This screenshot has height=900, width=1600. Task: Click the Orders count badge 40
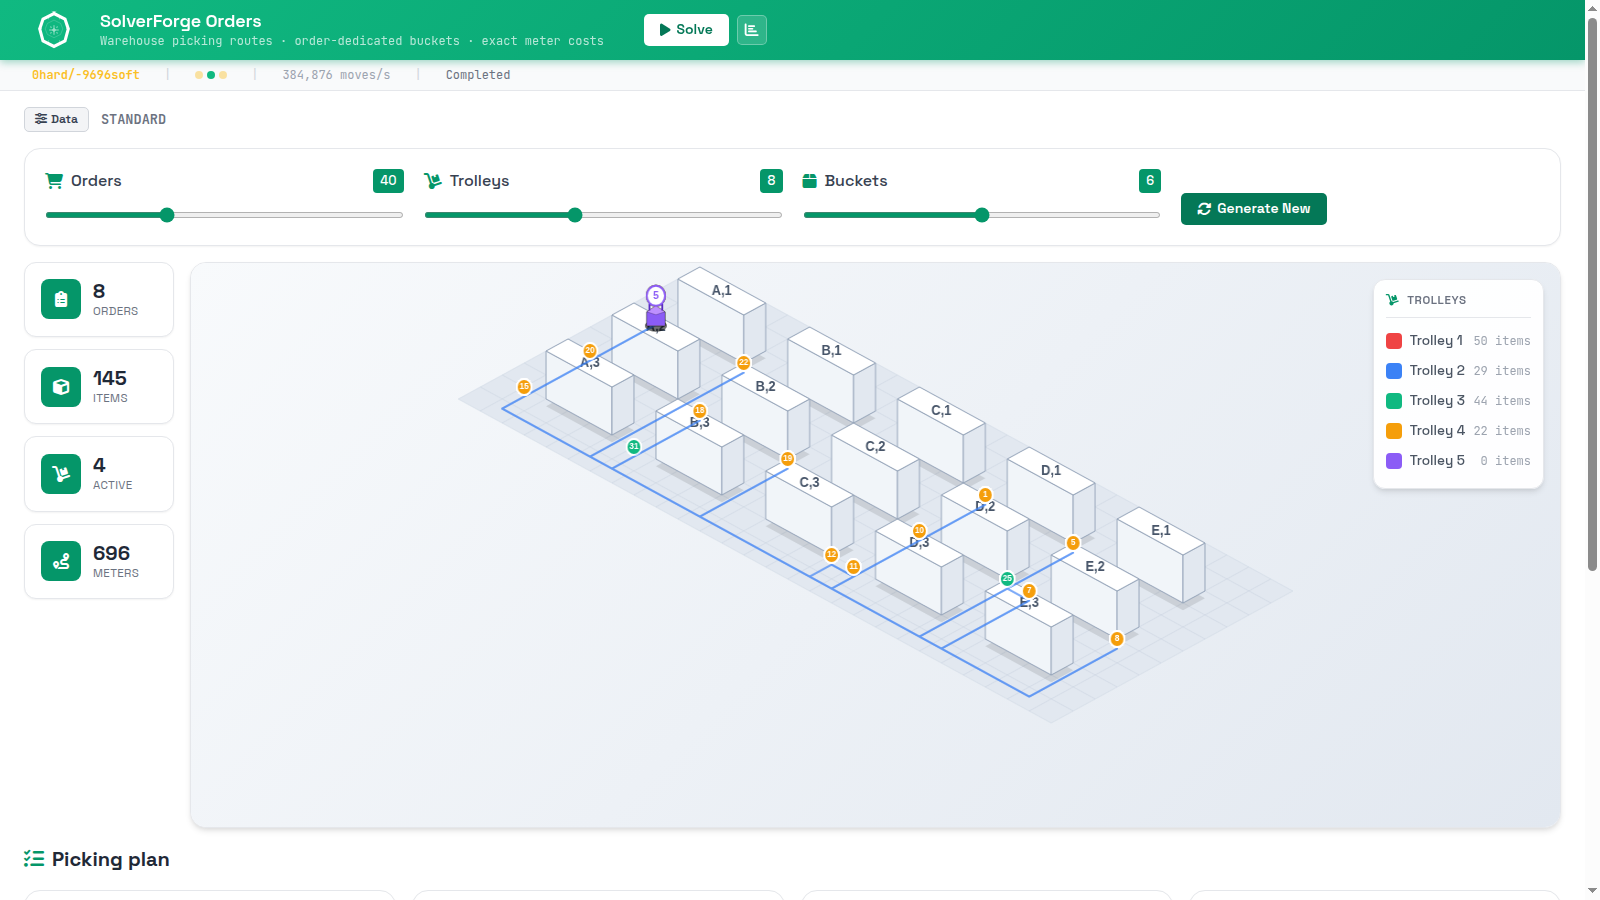click(x=388, y=181)
